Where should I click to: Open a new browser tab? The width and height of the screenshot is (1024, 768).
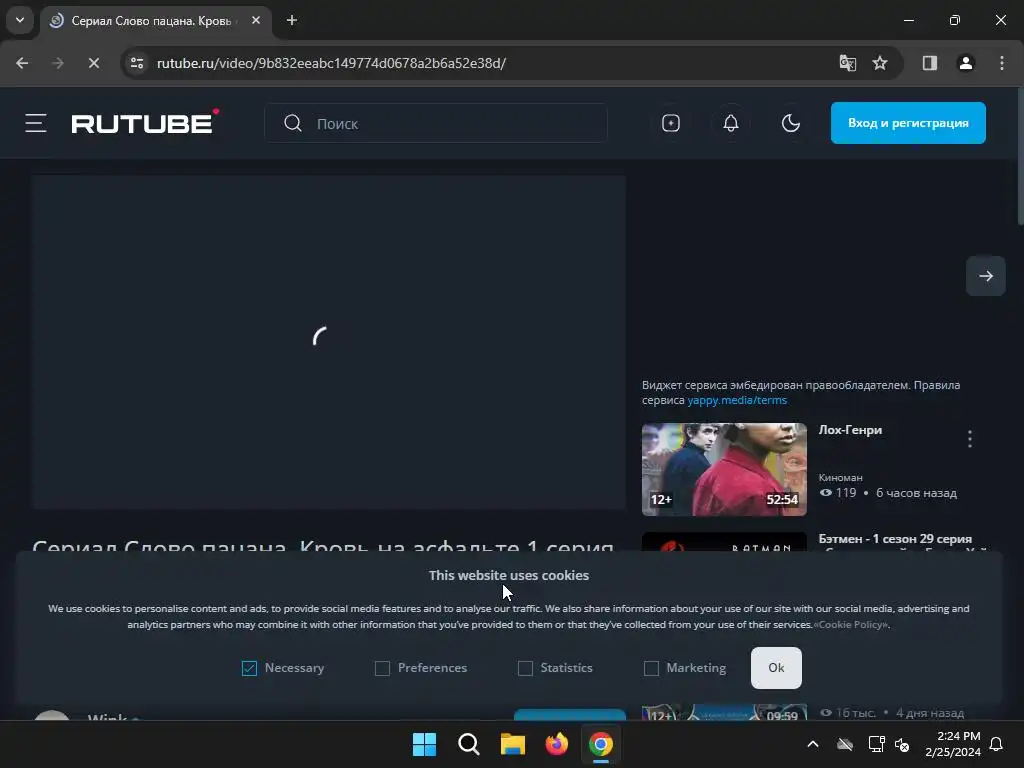tap(292, 20)
